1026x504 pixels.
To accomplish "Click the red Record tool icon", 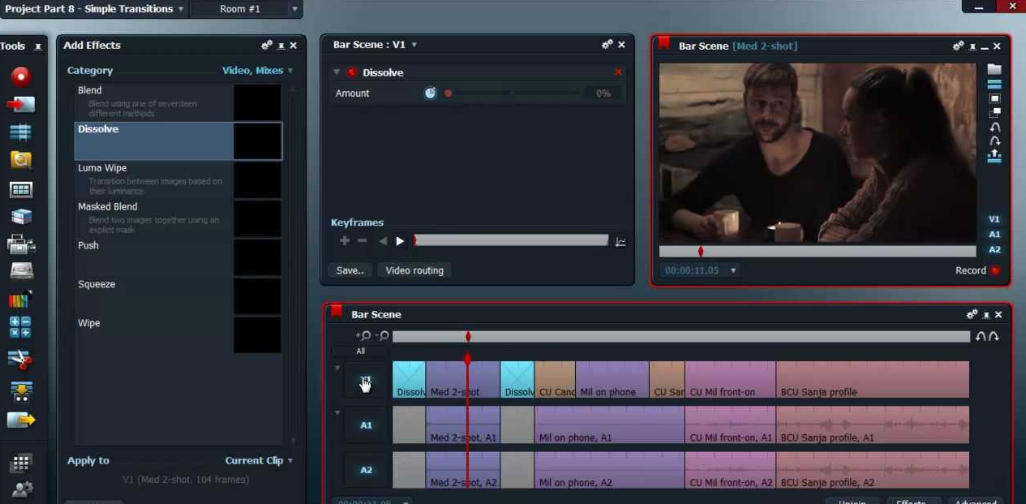I will [x=21, y=77].
